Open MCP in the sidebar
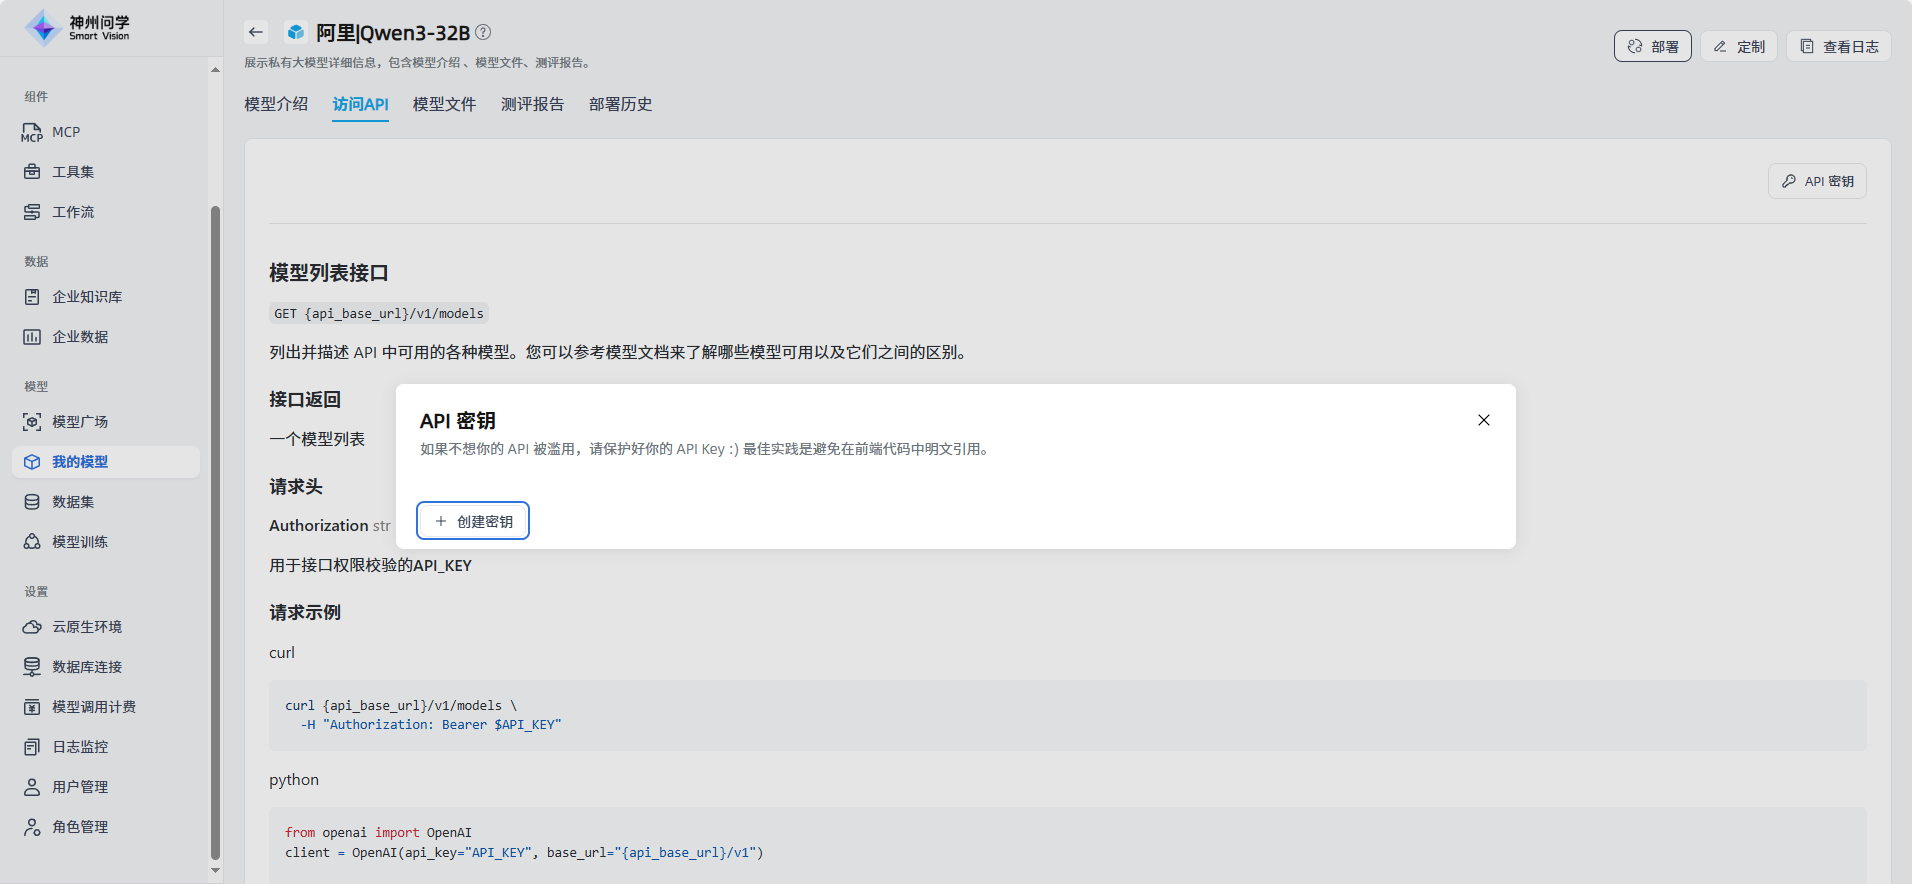1912x884 pixels. (65, 132)
